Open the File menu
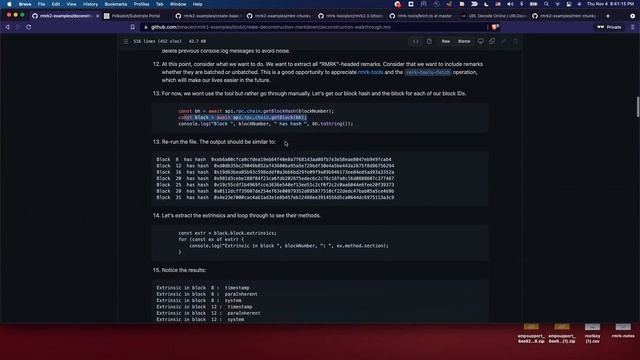Viewport: 640px width, 360px height. (41, 4)
